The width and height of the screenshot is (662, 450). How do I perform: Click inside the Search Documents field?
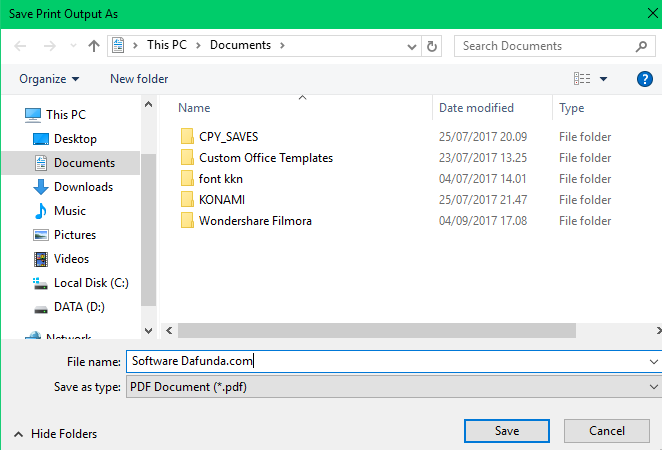[545, 46]
